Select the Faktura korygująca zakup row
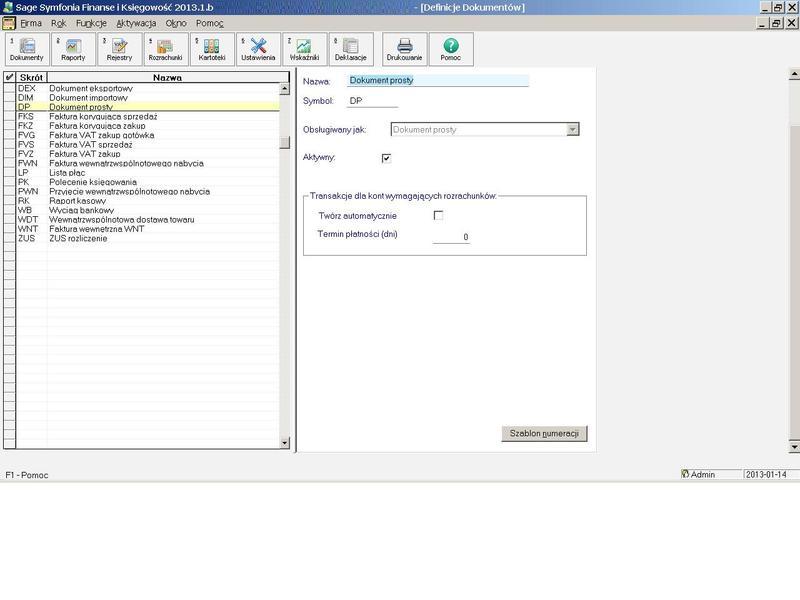The width and height of the screenshot is (800, 600). tap(148, 126)
